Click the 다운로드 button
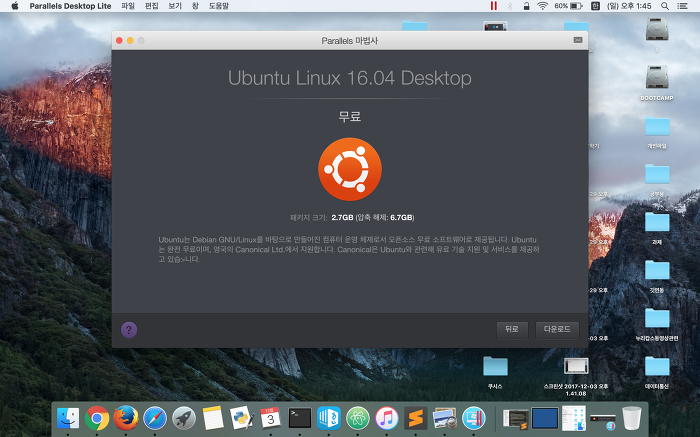 [557, 329]
